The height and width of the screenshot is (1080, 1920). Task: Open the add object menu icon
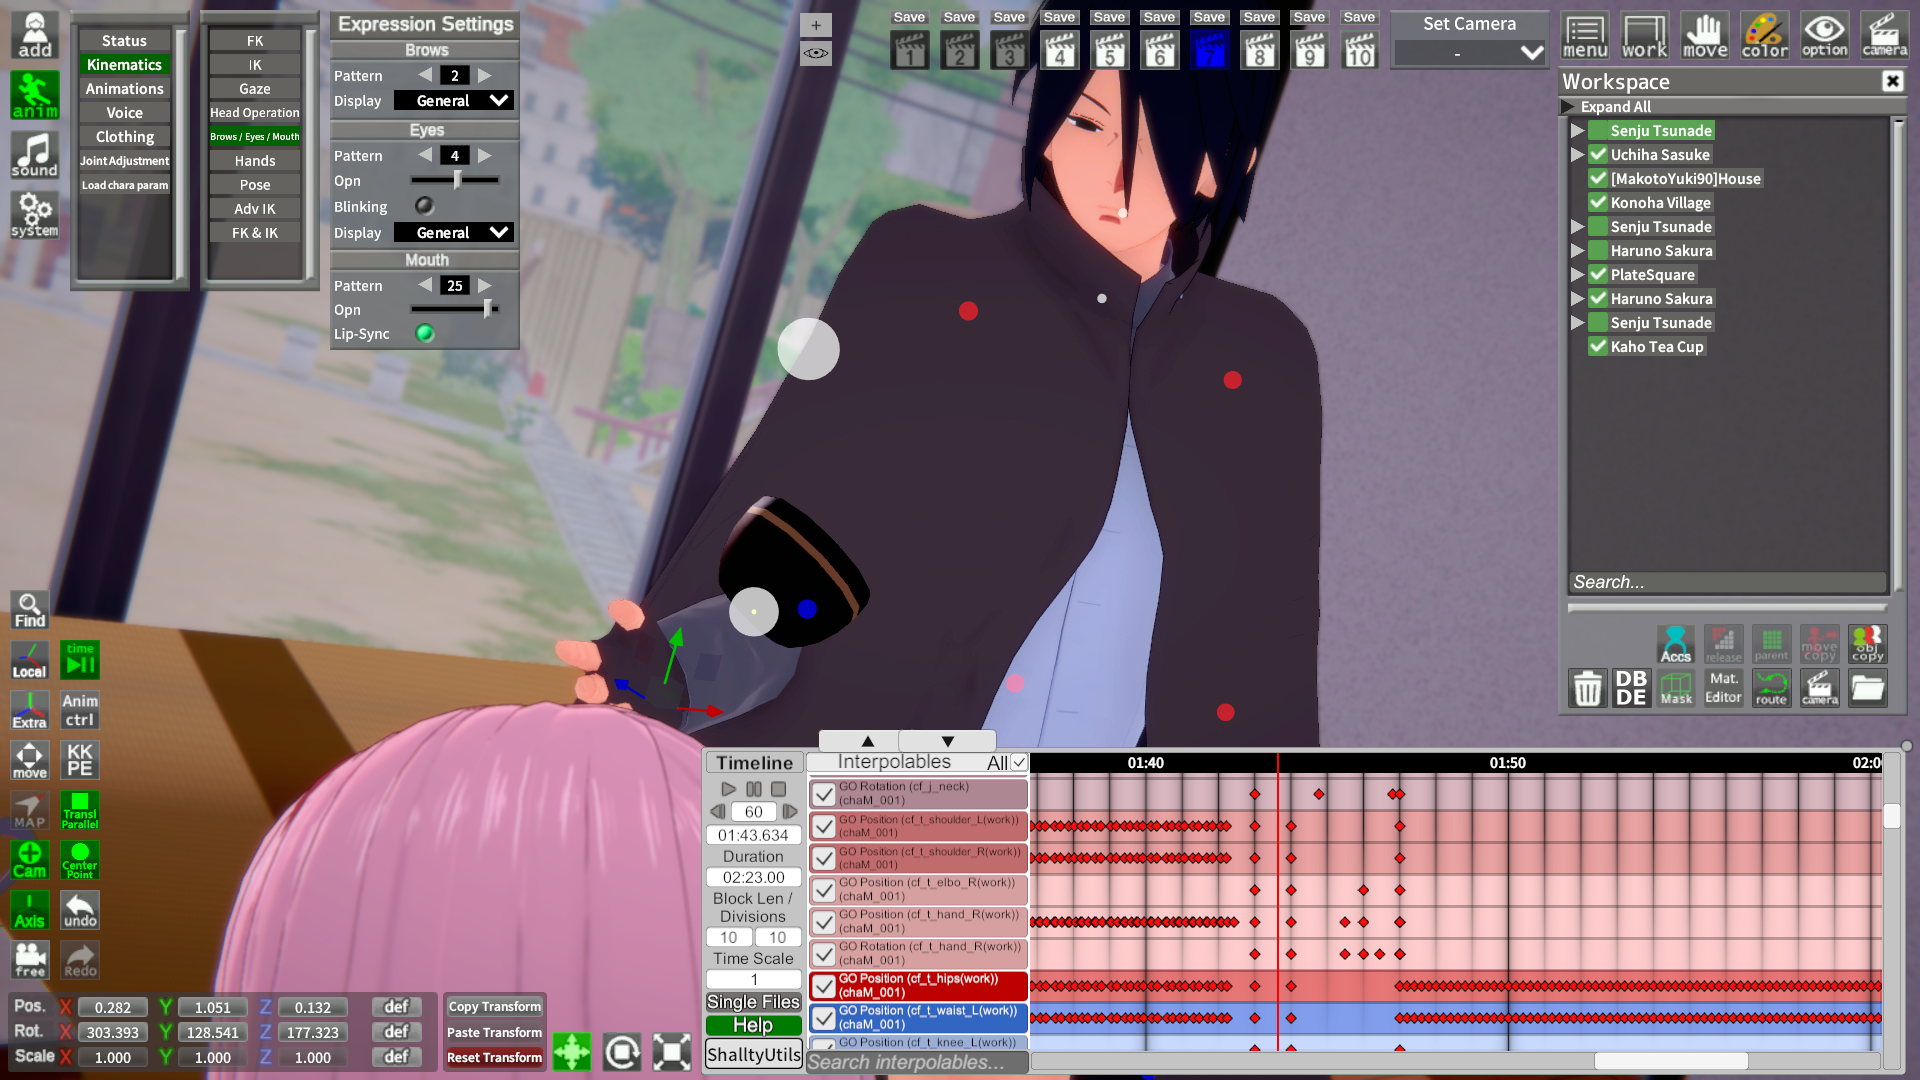(35, 36)
